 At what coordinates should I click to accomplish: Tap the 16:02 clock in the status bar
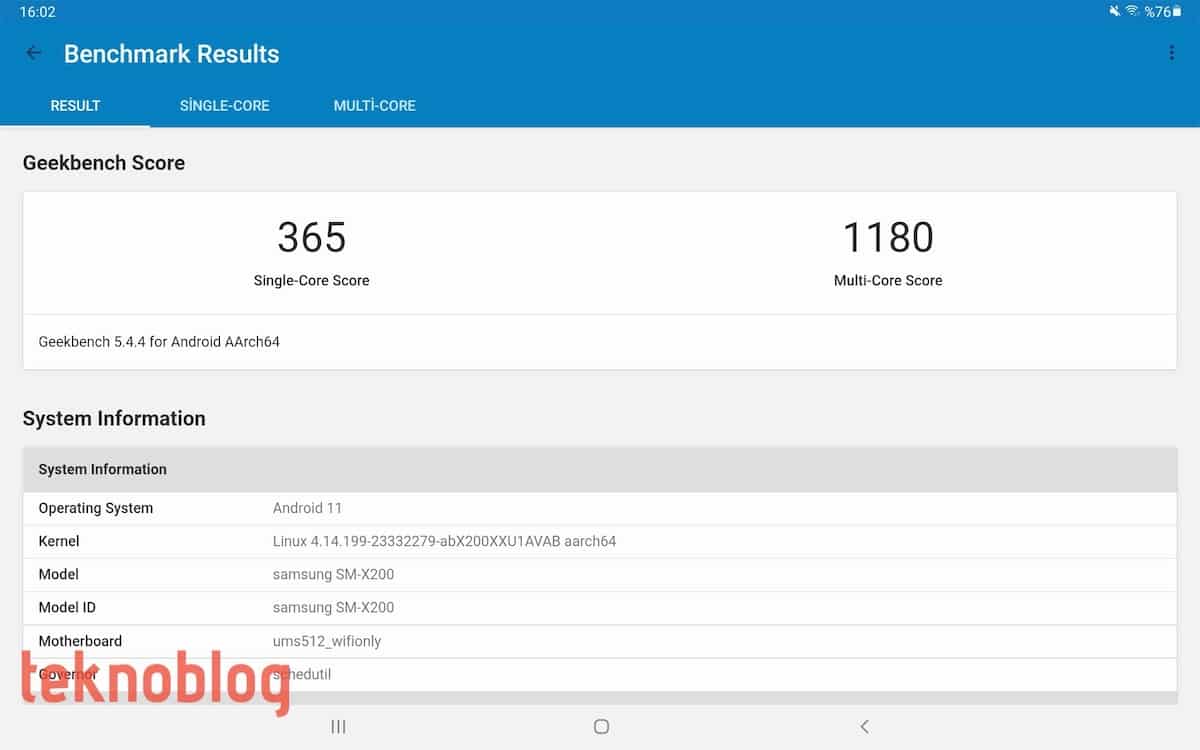(37, 12)
